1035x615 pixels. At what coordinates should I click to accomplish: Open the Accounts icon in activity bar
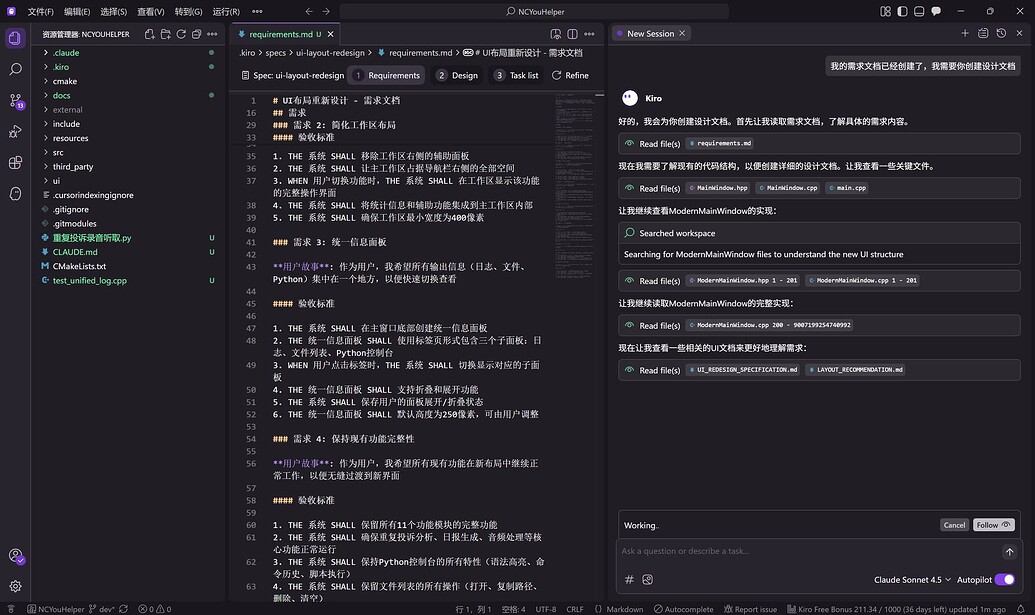[x=15, y=556]
